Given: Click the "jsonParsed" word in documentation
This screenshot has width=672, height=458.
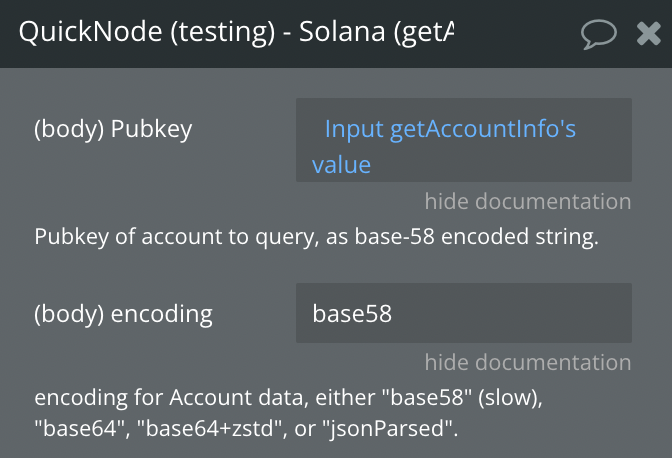Looking at the screenshot, I should point(388,428).
